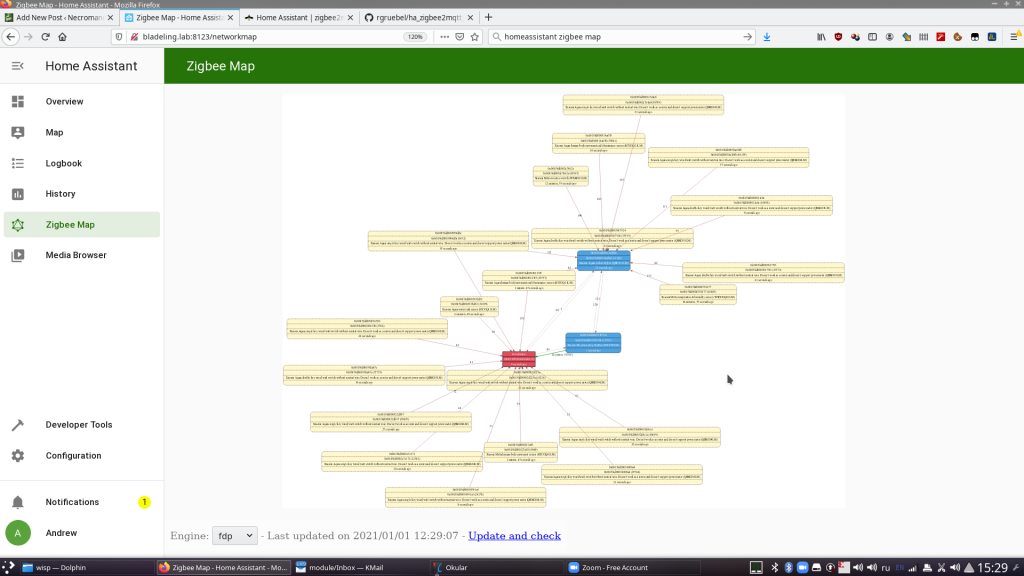The height and width of the screenshot is (576, 1024).
Task: Click the History chart icon
Action: click(18, 193)
